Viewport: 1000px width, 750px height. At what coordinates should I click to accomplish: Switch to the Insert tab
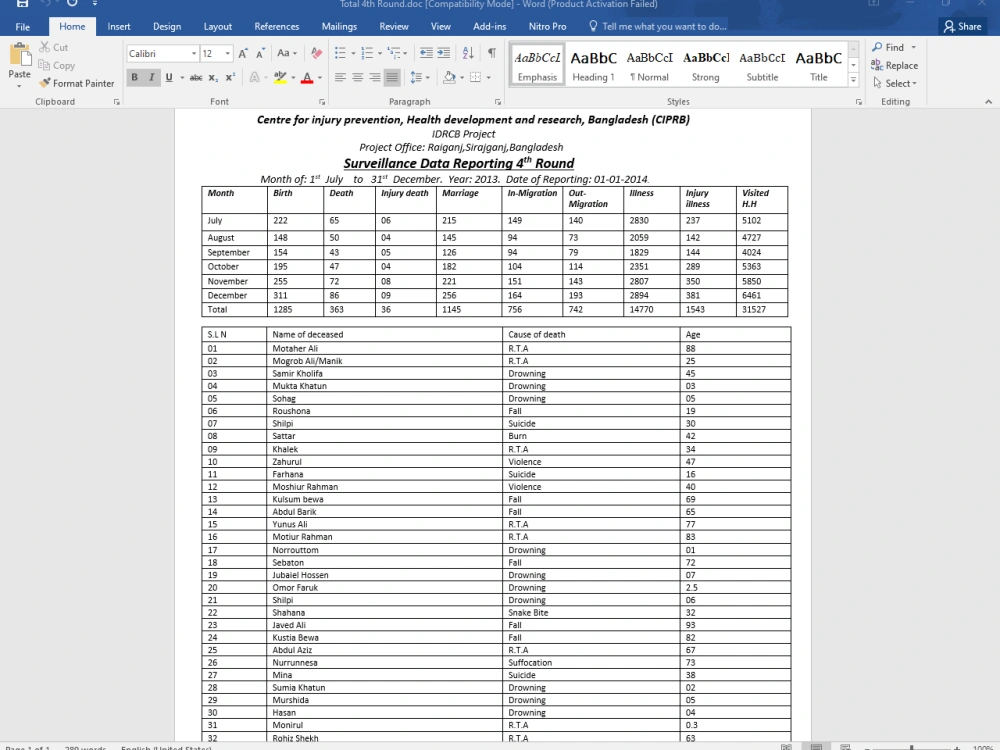point(119,26)
